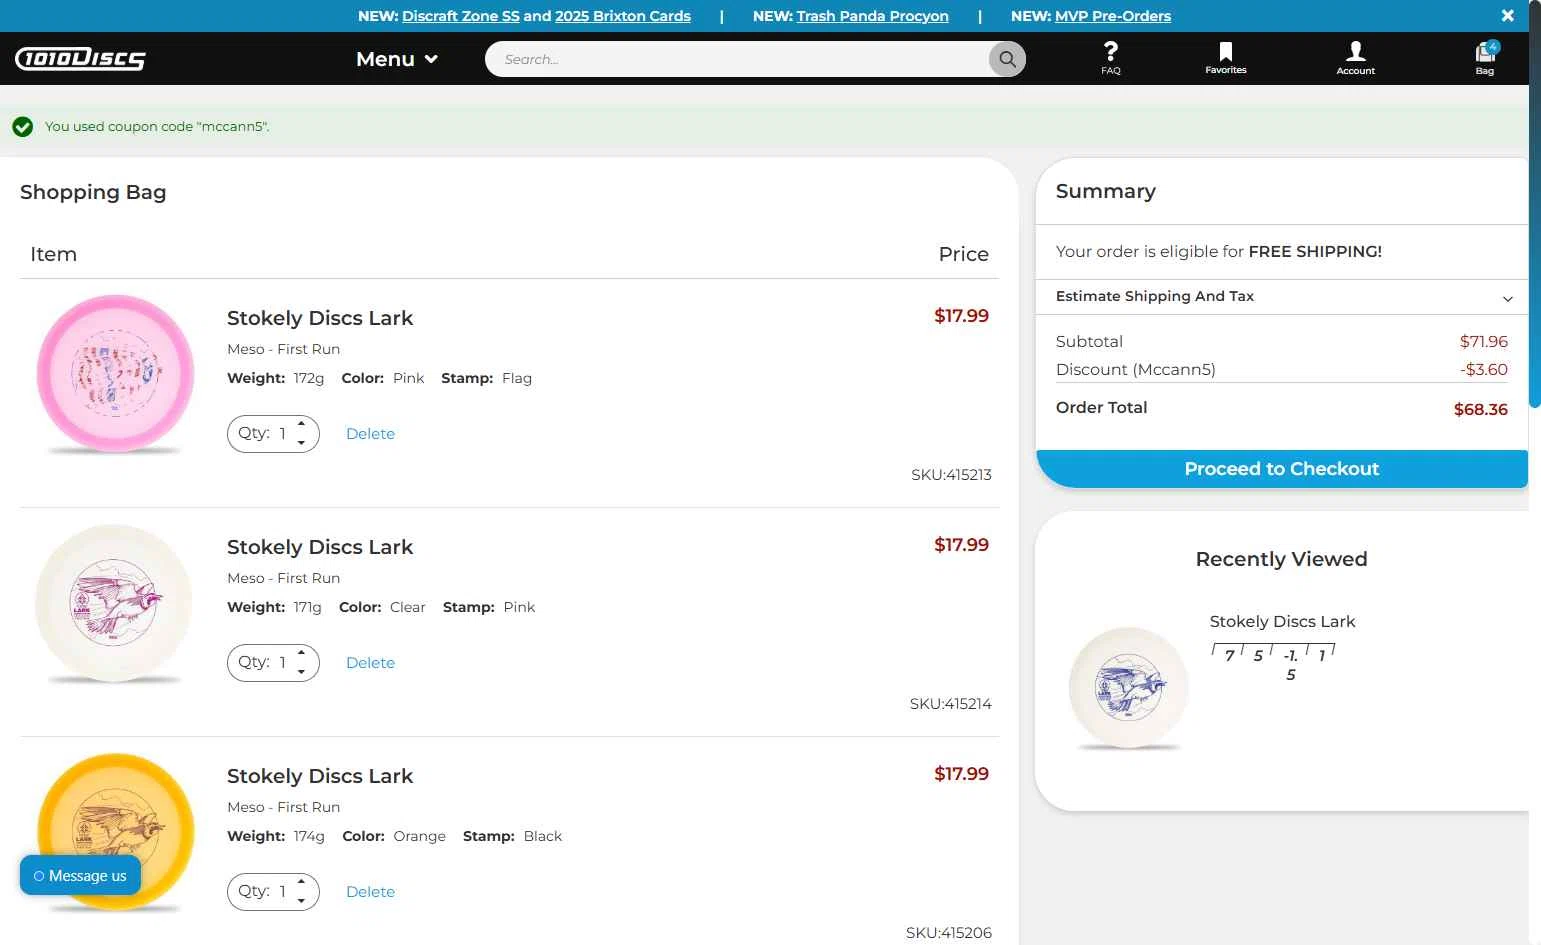Image resolution: width=1541 pixels, height=945 pixels.
Task: Delete the pink 172g Lark
Action: click(370, 434)
